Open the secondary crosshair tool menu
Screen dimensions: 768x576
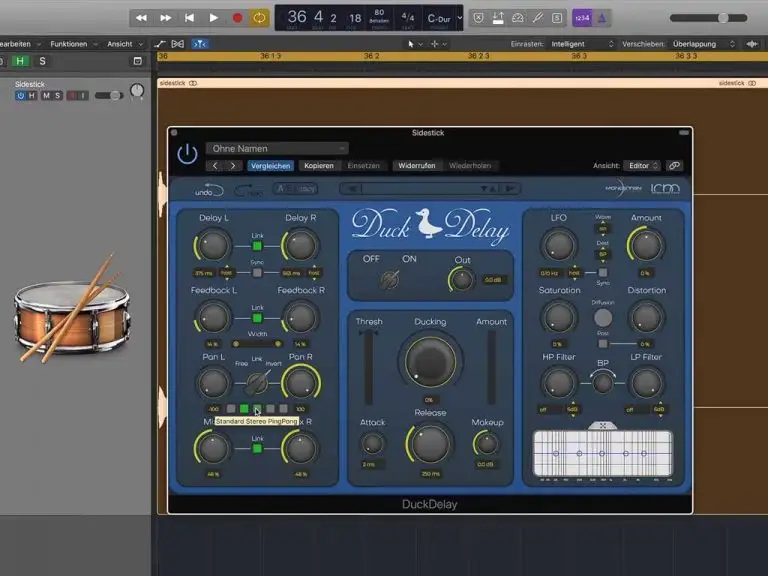click(438, 44)
